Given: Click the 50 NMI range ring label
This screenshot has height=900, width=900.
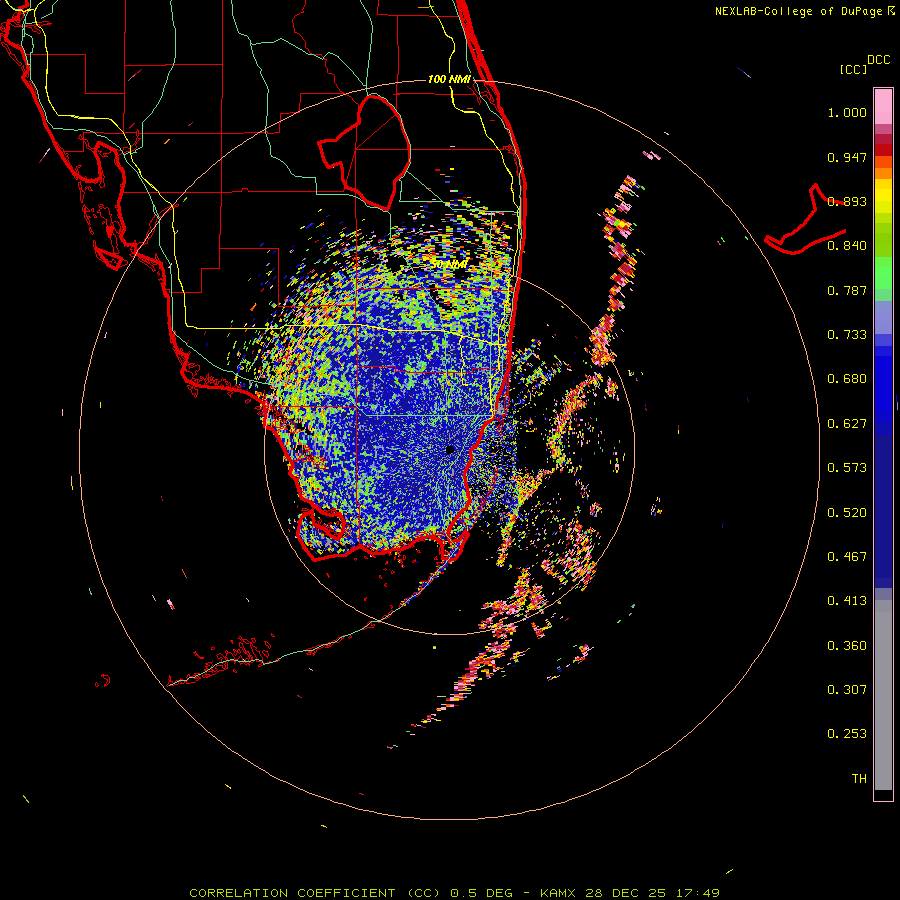Looking at the screenshot, I should point(449,265).
